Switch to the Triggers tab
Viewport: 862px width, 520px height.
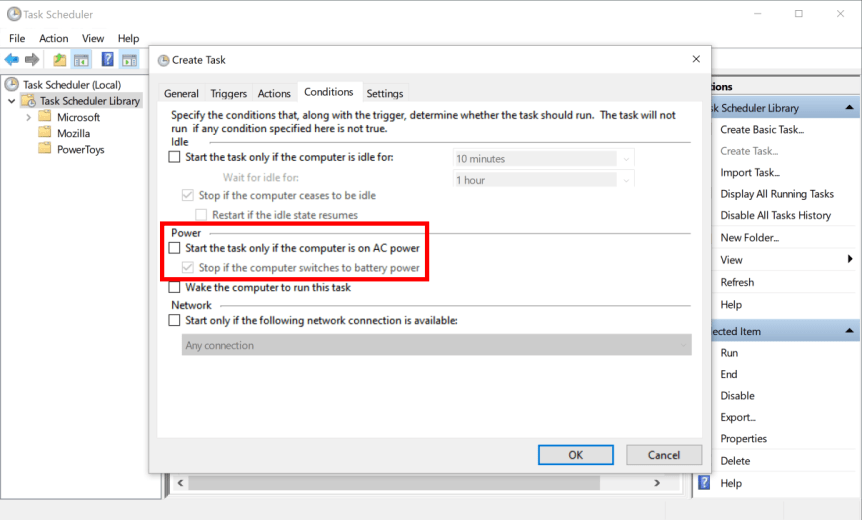(x=229, y=93)
